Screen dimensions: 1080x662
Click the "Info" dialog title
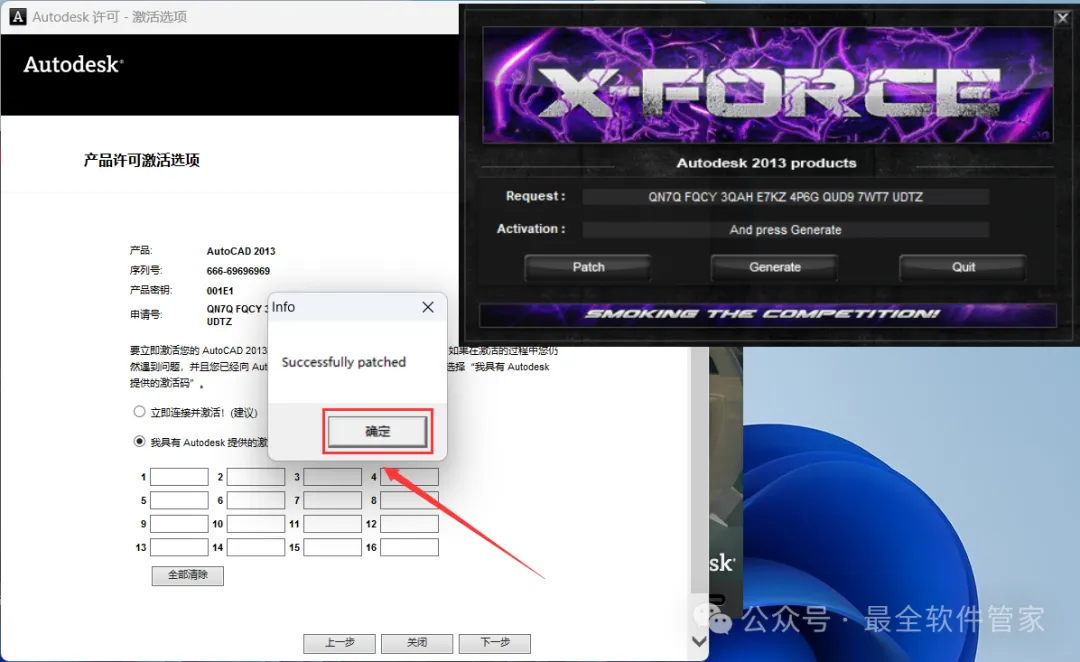pyautogui.click(x=283, y=307)
